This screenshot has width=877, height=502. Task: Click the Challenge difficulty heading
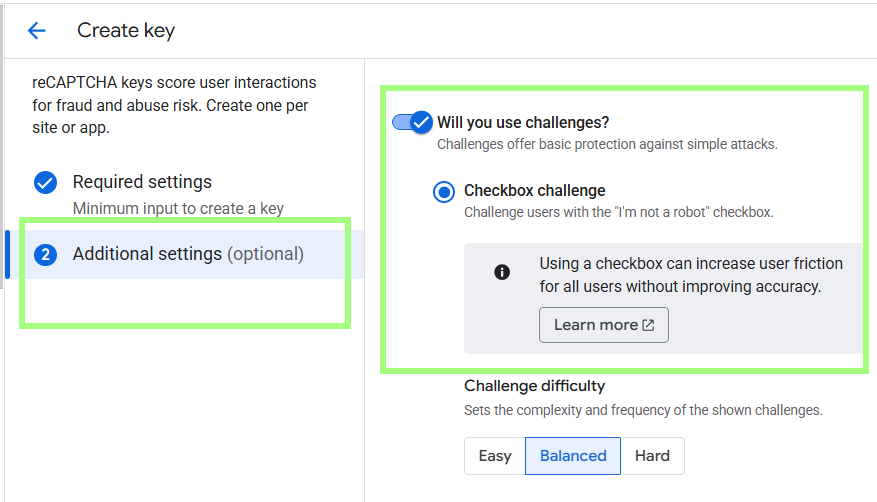[x=535, y=386]
